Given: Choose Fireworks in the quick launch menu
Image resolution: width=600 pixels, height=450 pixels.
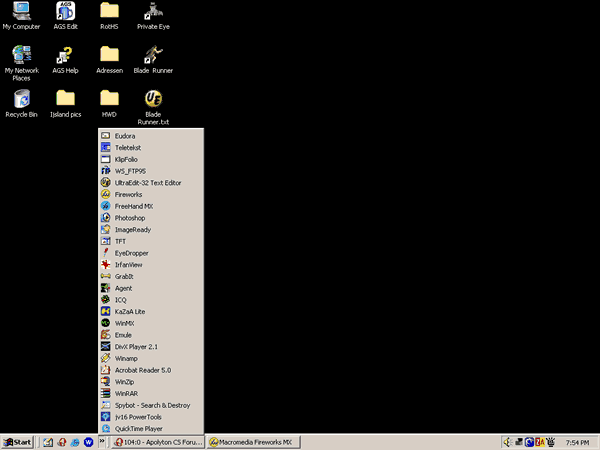Looking at the screenshot, I should point(128,194).
